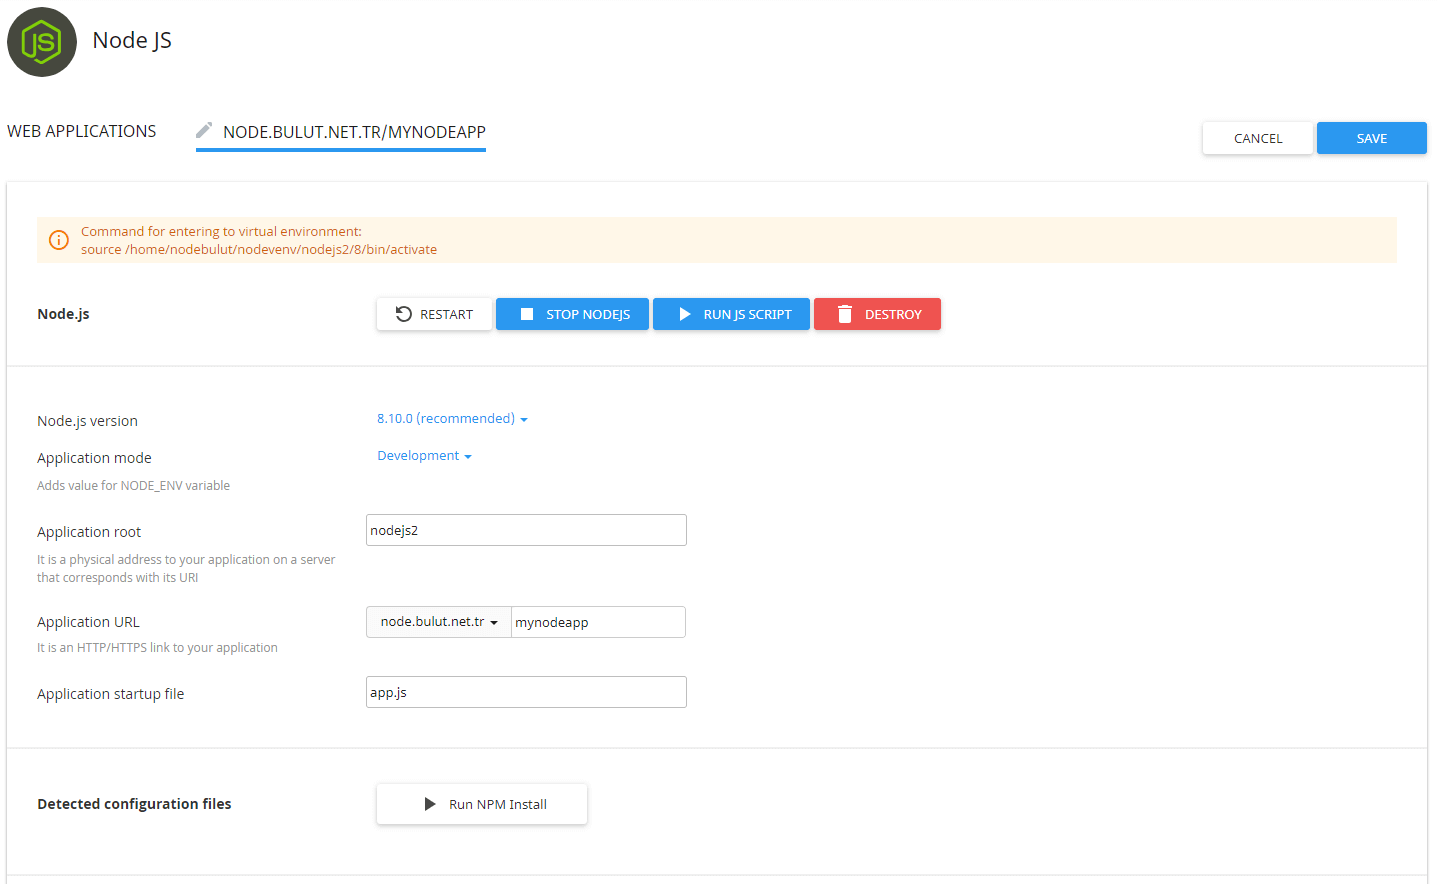Click the pencil edit icon beside app URL tab
Viewport: 1437px width, 884px height.
point(204,130)
